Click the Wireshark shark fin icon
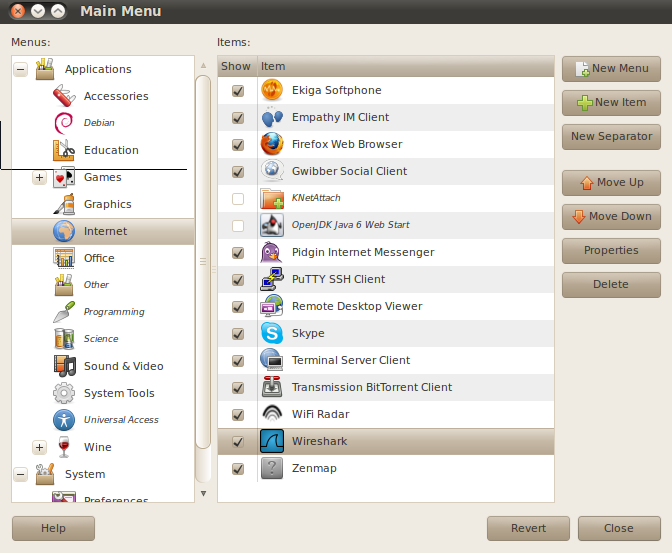This screenshot has height=553, width=672. coord(272,441)
